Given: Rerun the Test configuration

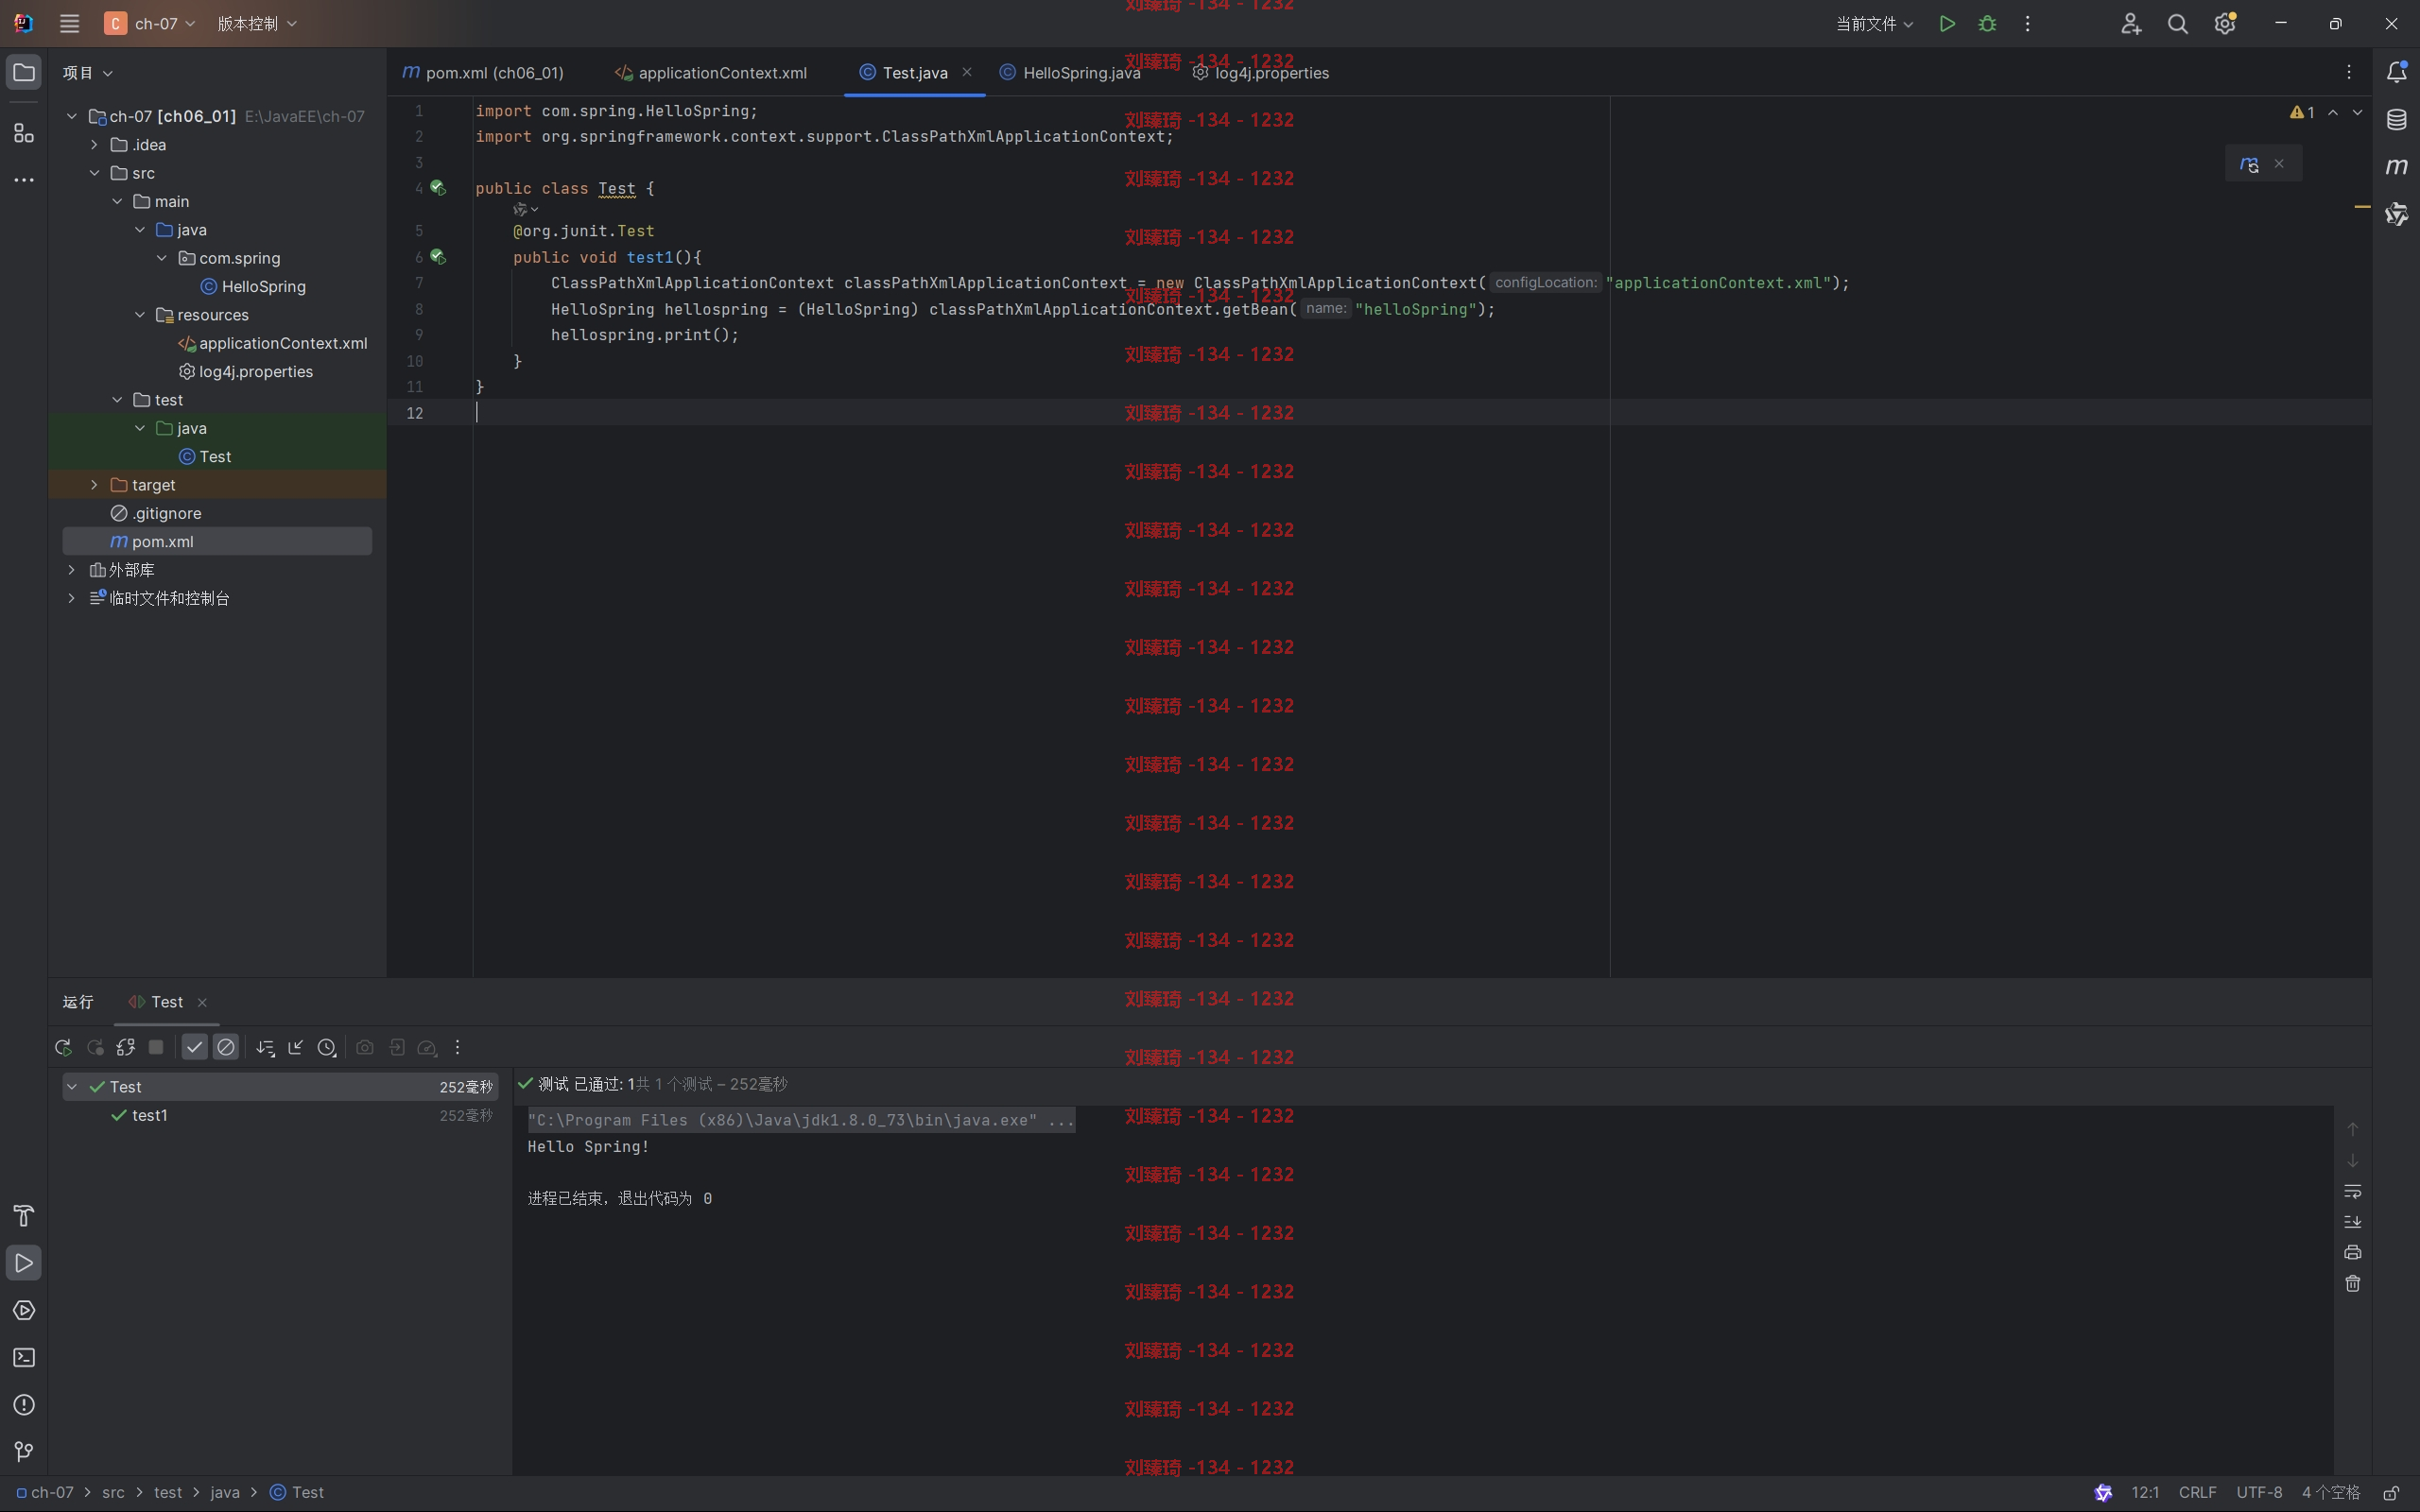Looking at the screenshot, I should click(63, 1047).
